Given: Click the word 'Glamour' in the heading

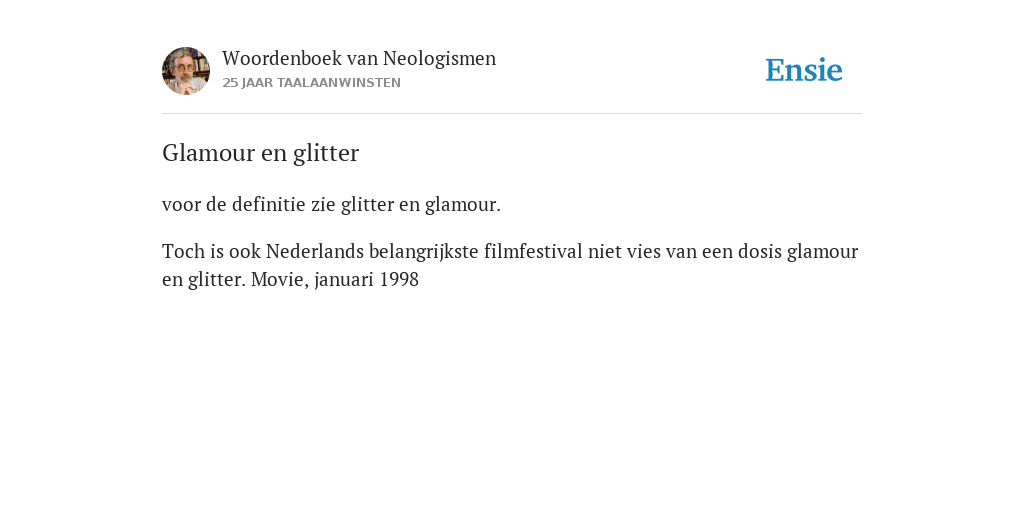Looking at the screenshot, I should tap(208, 153).
